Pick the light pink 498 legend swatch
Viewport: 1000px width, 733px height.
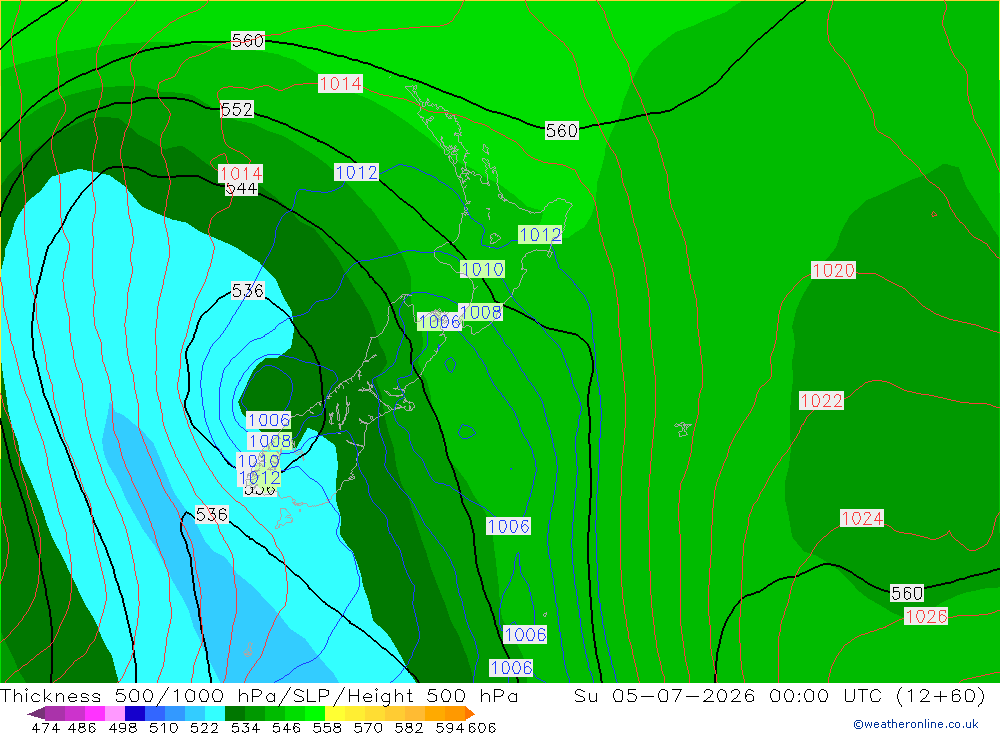(115, 713)
